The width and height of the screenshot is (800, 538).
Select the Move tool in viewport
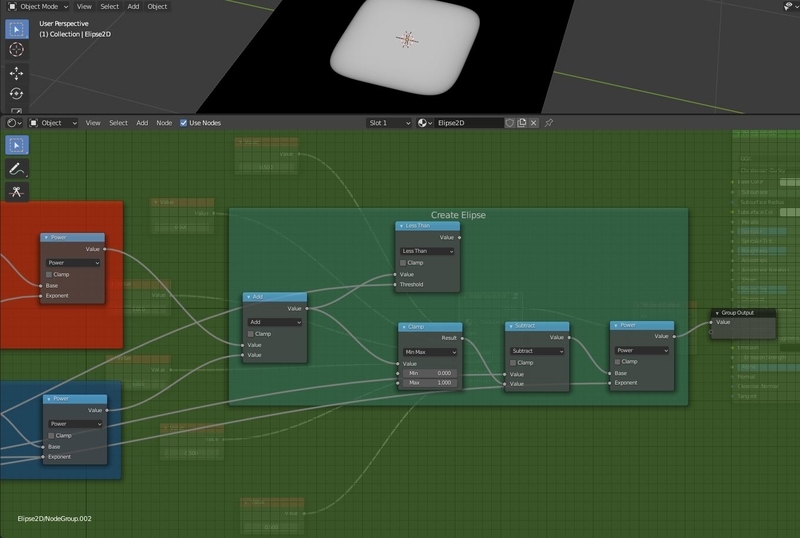click(17, 74)
